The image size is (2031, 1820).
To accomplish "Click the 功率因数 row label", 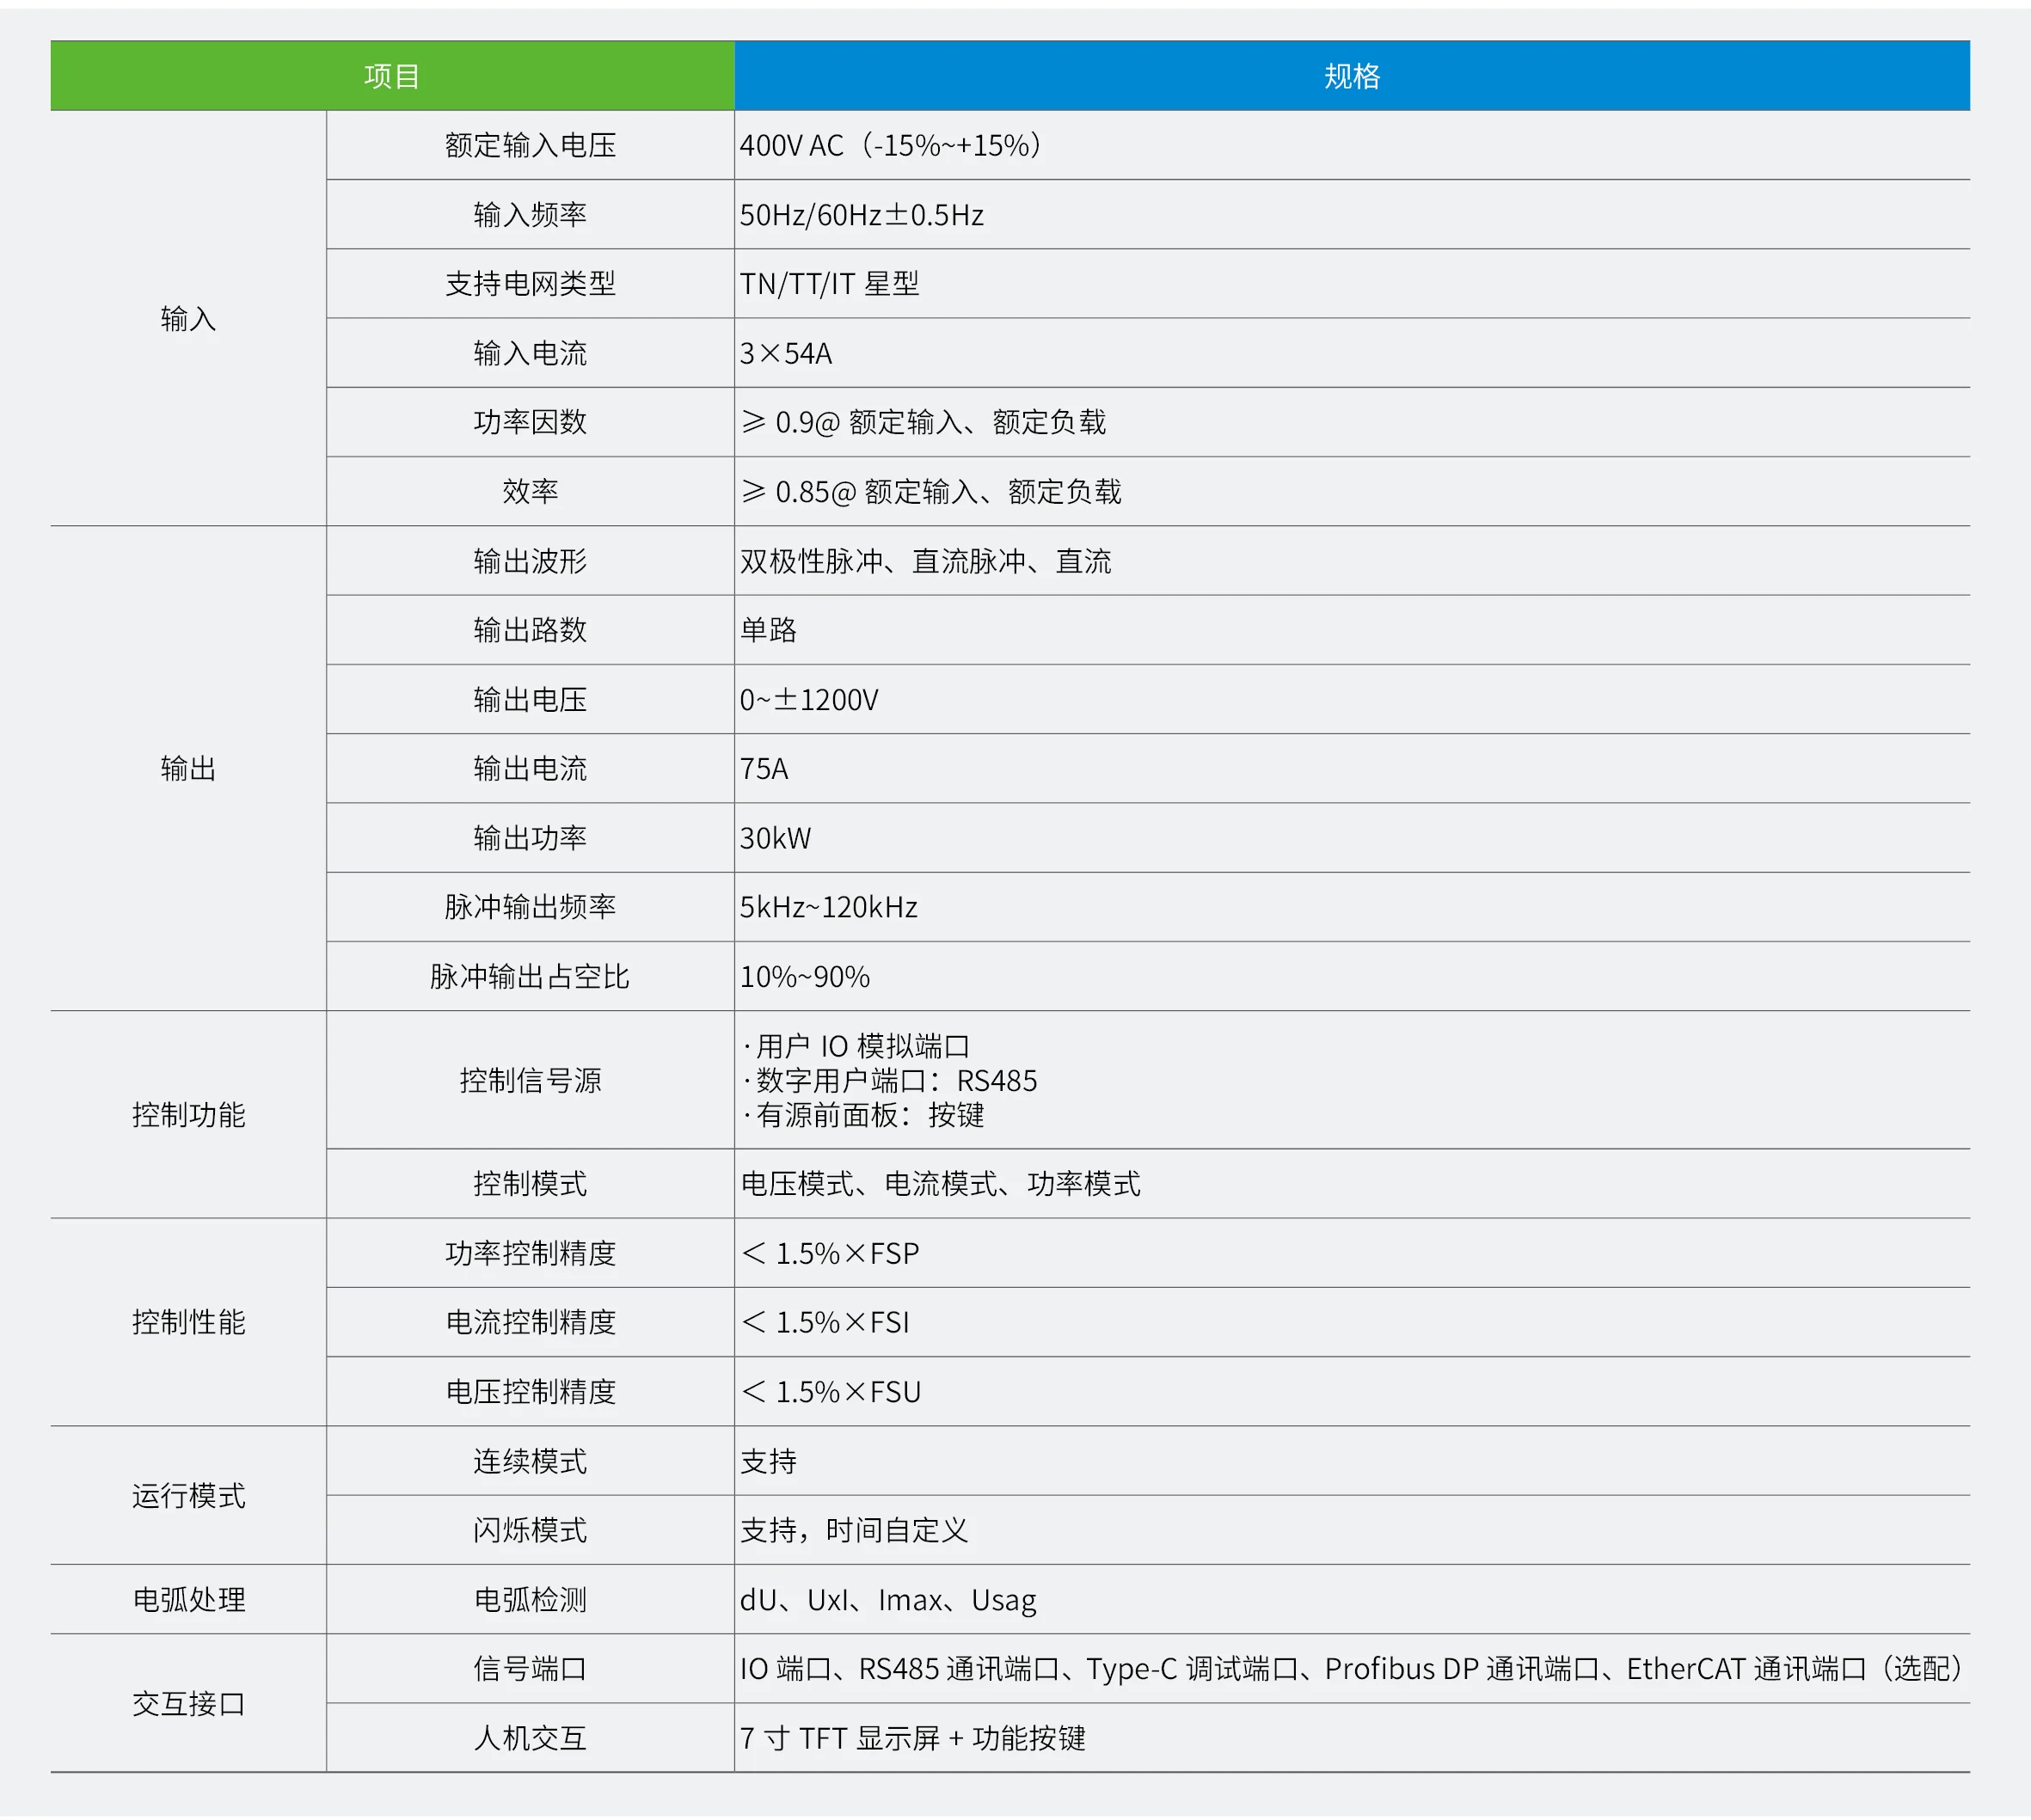I will [530, 422].
